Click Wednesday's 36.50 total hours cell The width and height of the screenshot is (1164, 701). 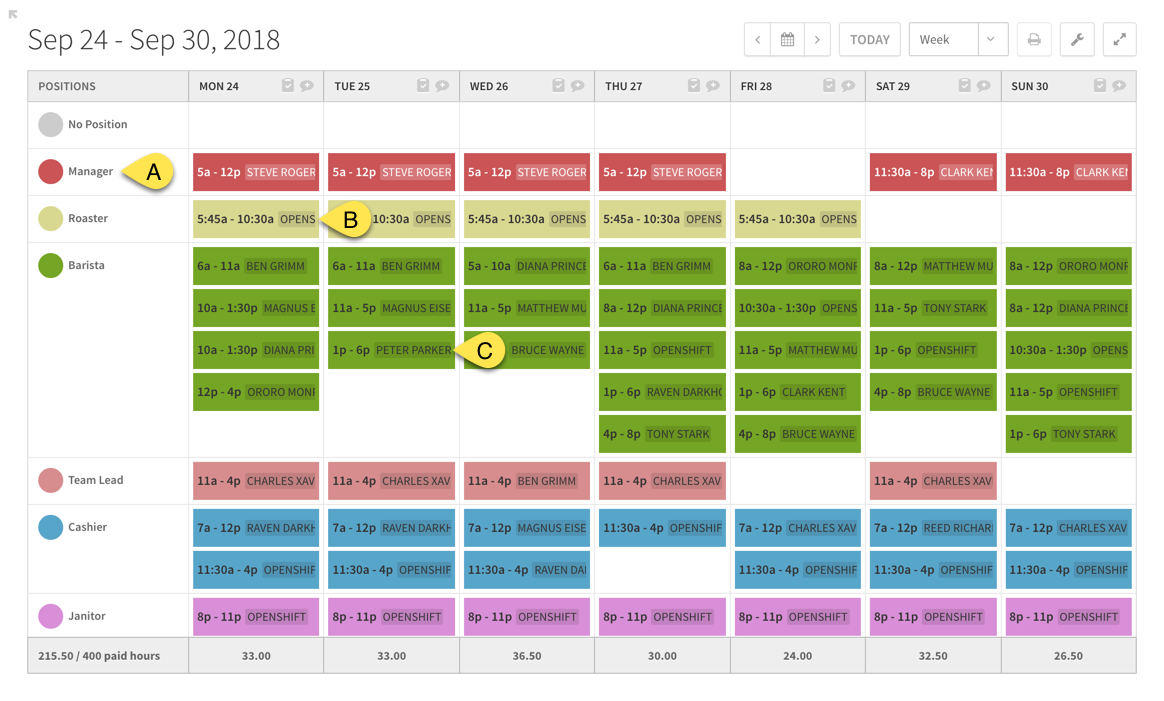(x=526, y=656)
